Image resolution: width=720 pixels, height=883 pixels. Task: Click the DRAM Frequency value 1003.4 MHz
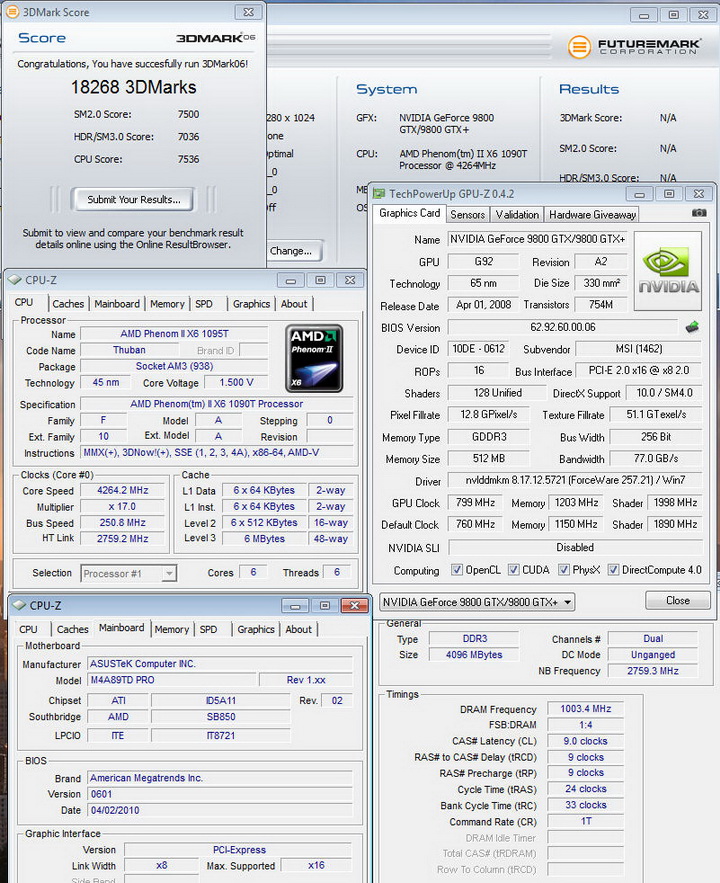pos(585,709)
